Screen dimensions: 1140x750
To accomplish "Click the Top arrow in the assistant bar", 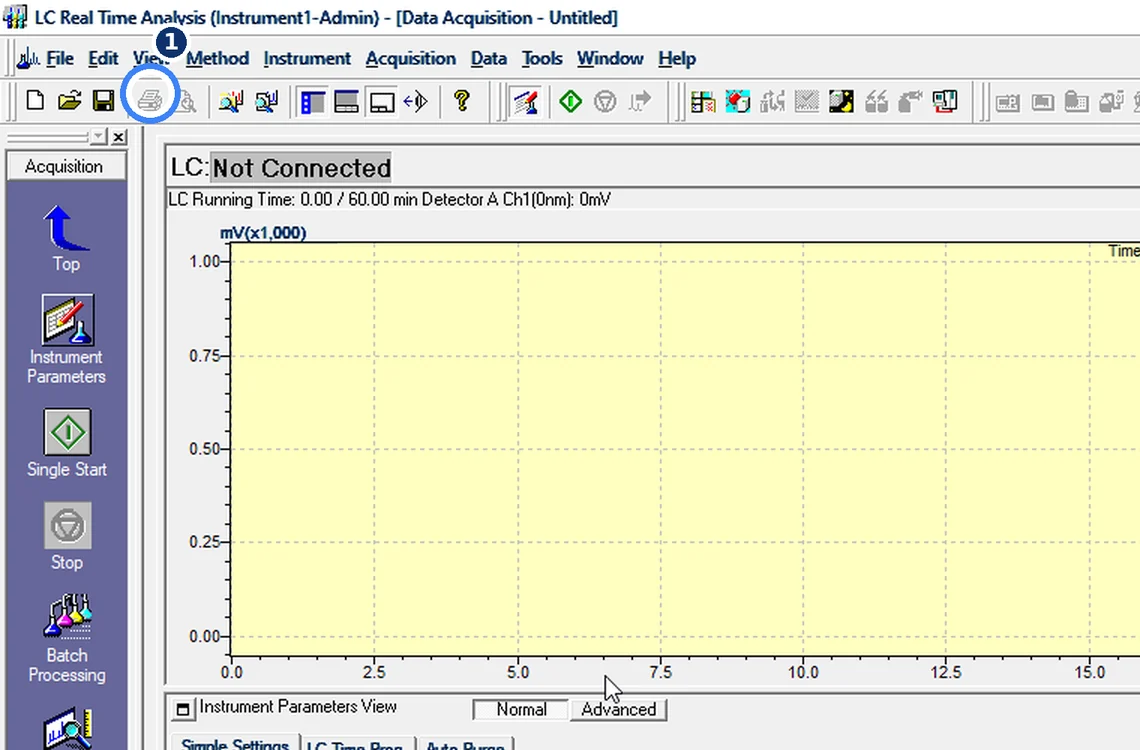I will pyautogui.click(x=66, y=238).
